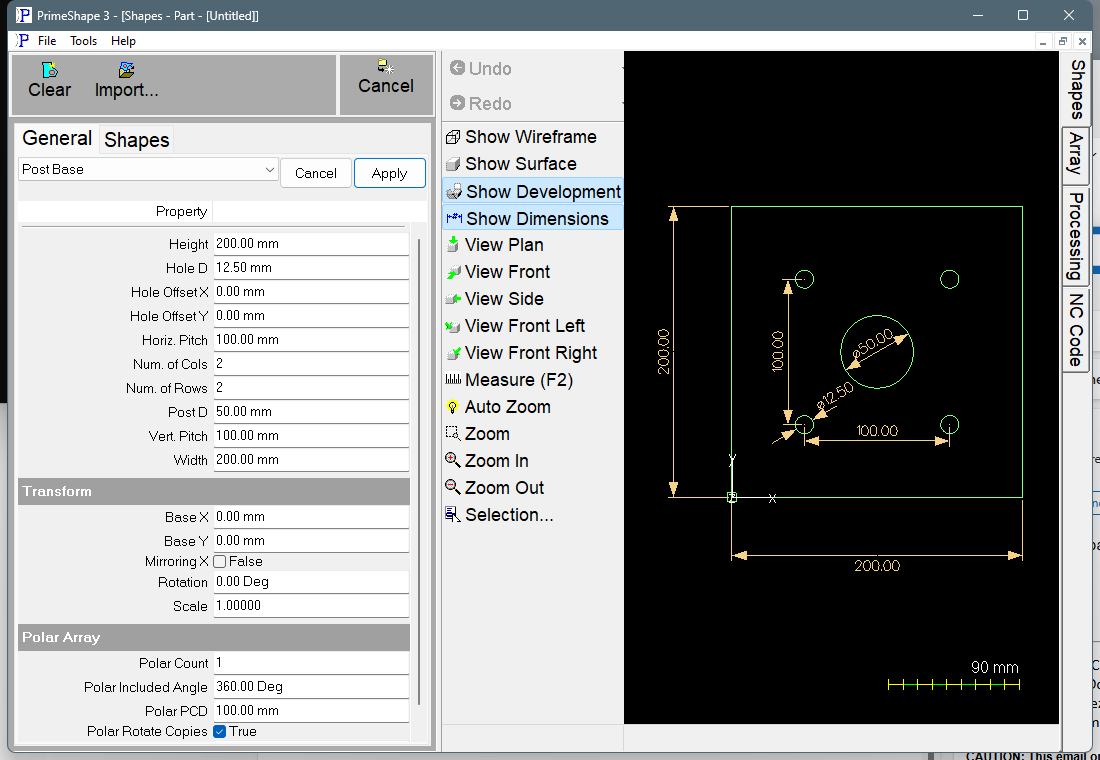The image size is (1100, 760).
Task: Edit the Hole D value field
Action: click(x=311, y=267)
